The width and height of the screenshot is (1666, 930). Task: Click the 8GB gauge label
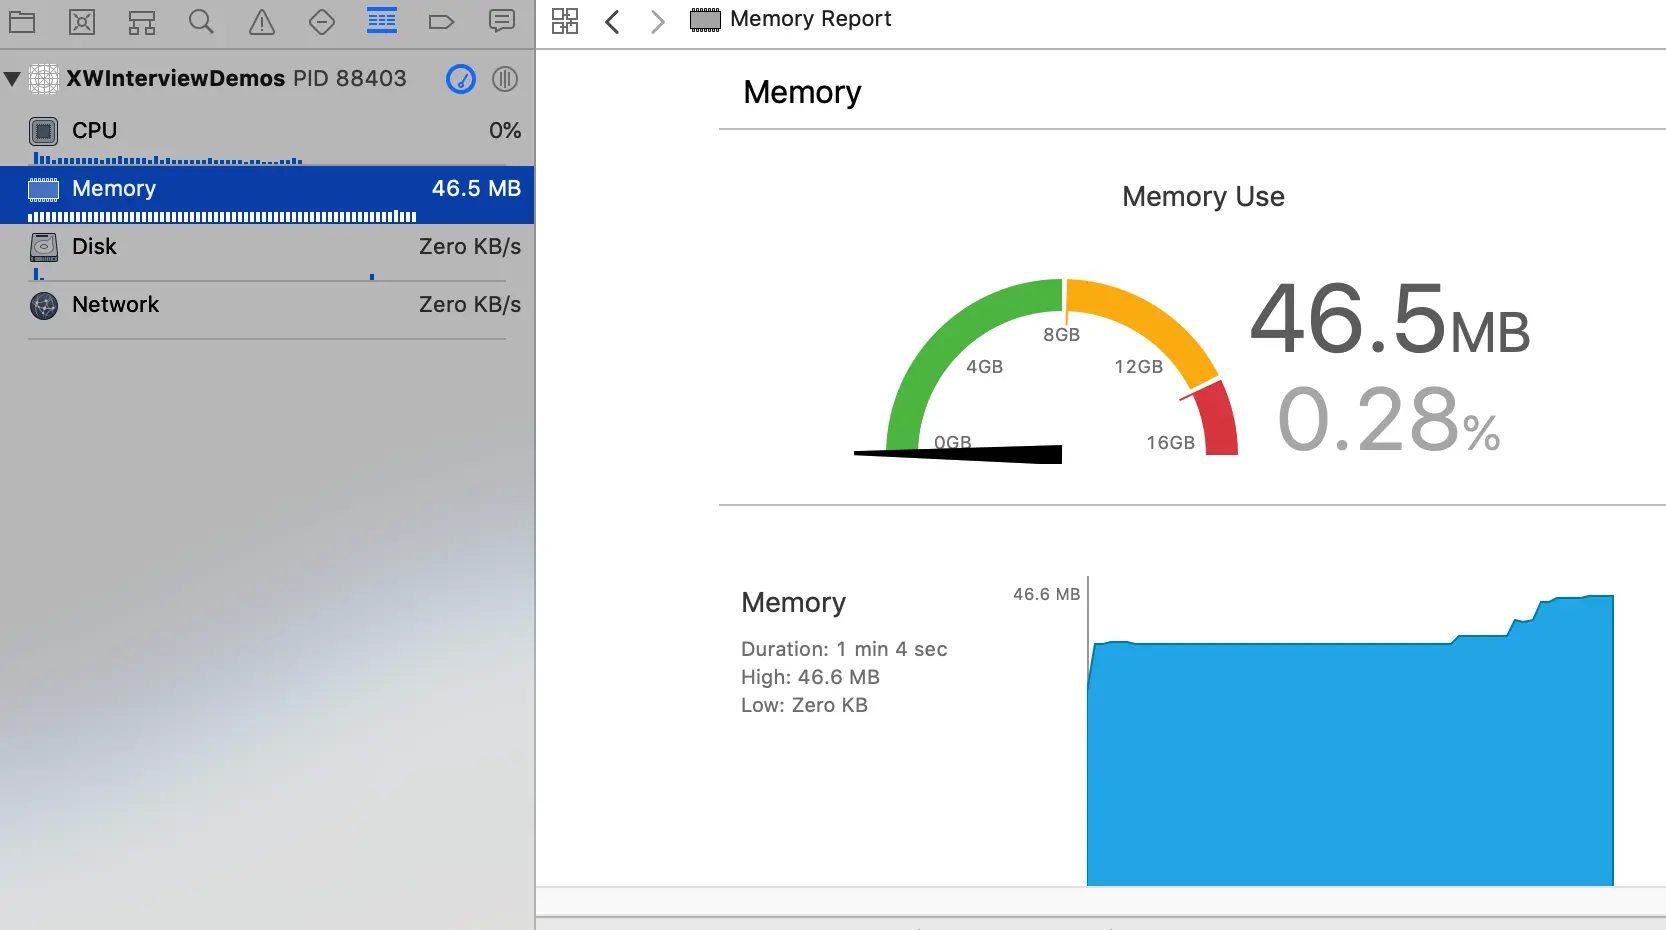click(1062, 335)
